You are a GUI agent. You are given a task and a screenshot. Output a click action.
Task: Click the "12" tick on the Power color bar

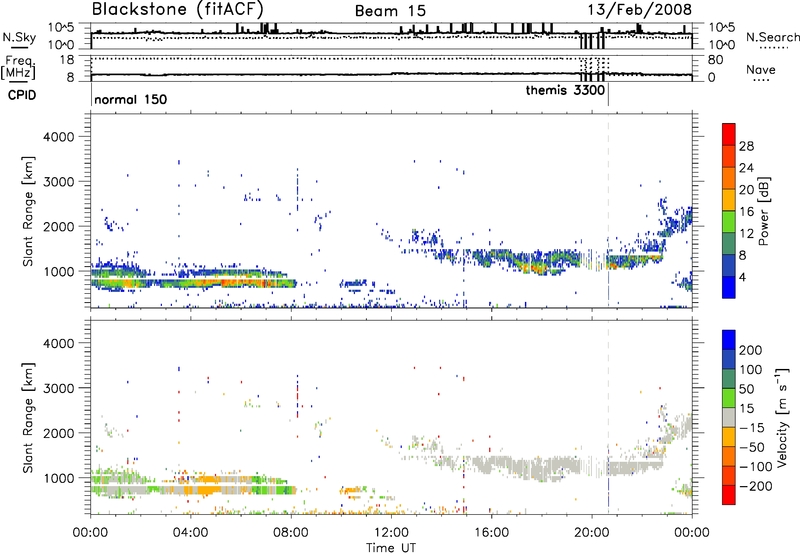coord(746,234)
